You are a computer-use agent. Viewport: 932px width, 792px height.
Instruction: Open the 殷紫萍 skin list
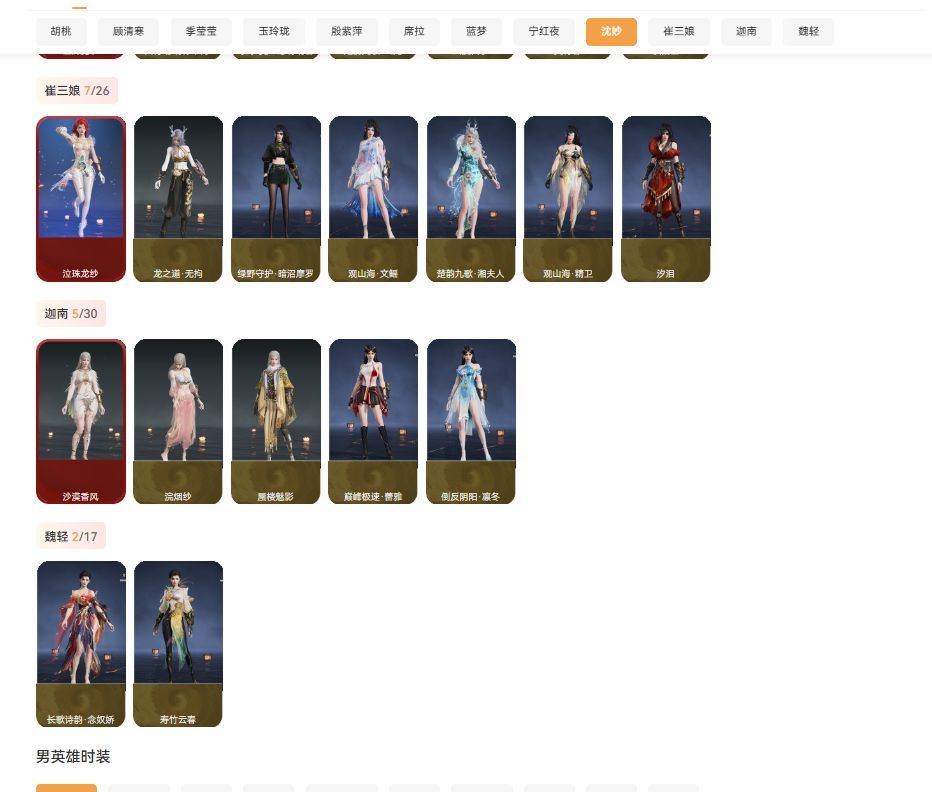coord(346,31)
